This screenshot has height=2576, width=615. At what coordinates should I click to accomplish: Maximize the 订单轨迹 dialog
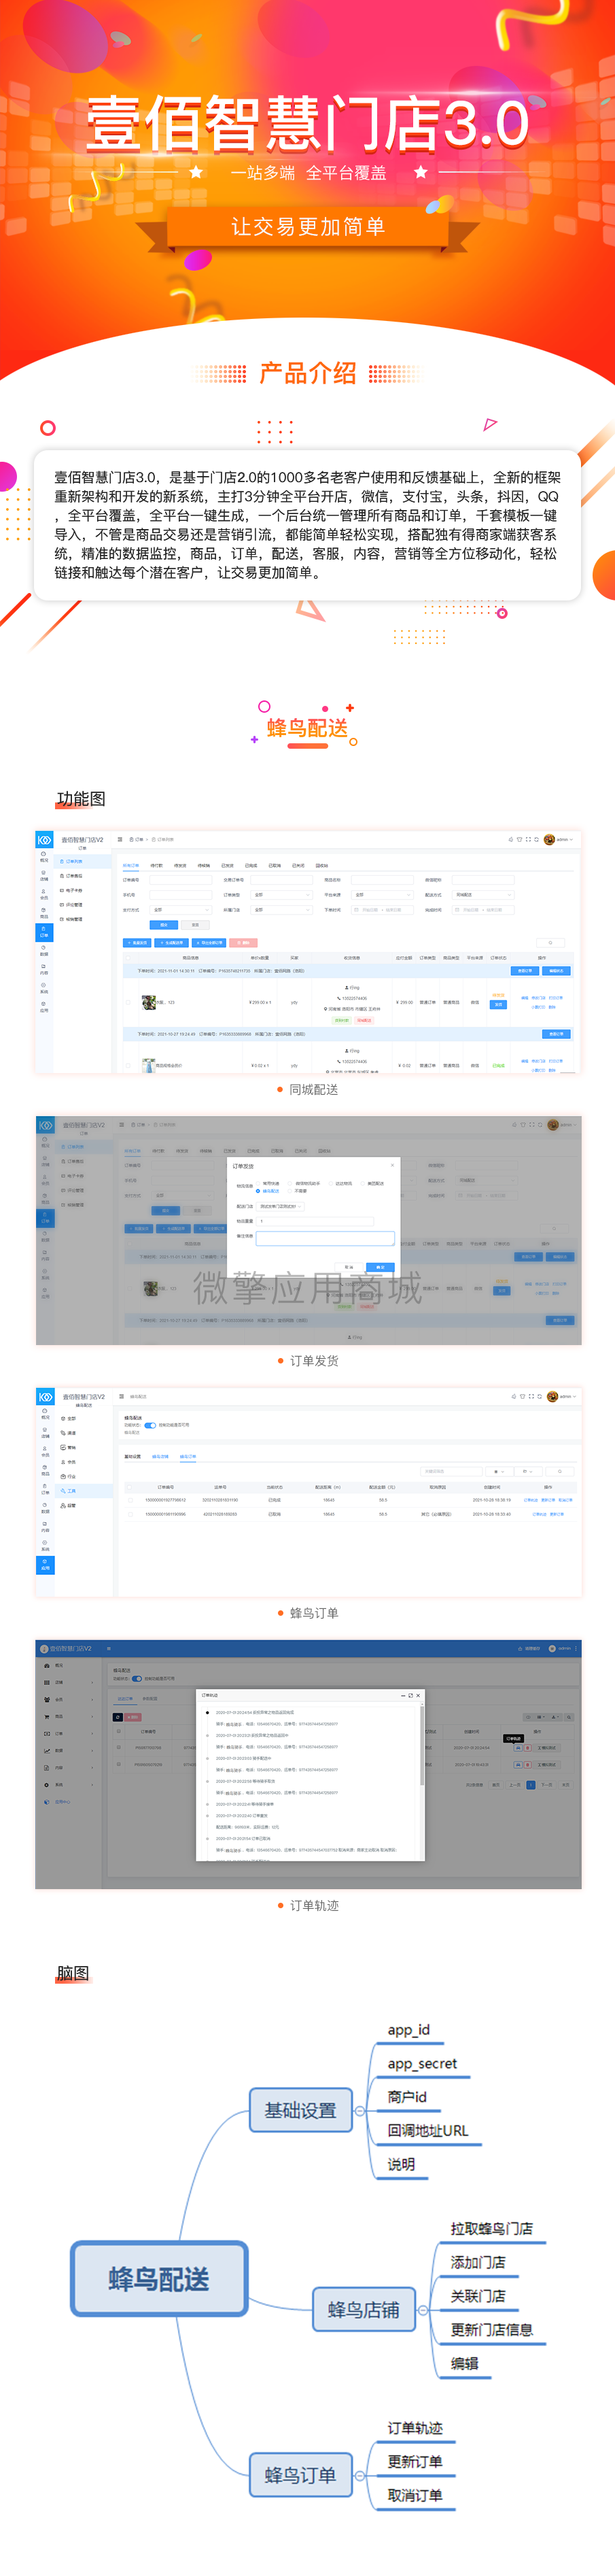pyautogui.click(x=411, y=1696)
